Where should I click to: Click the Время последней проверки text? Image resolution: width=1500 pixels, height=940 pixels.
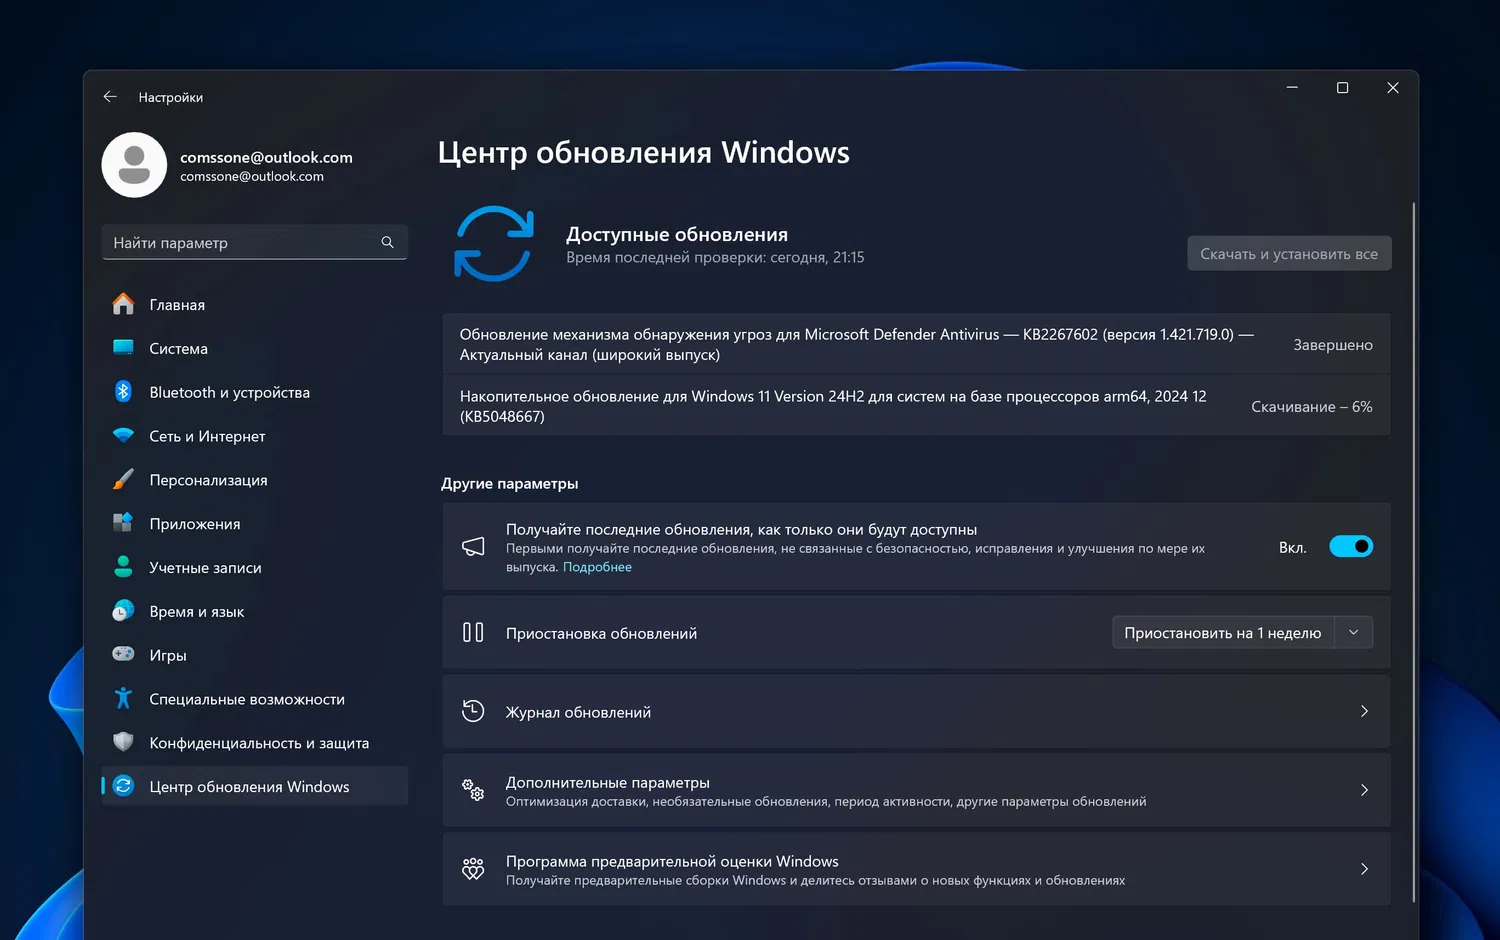coord(715,257)
